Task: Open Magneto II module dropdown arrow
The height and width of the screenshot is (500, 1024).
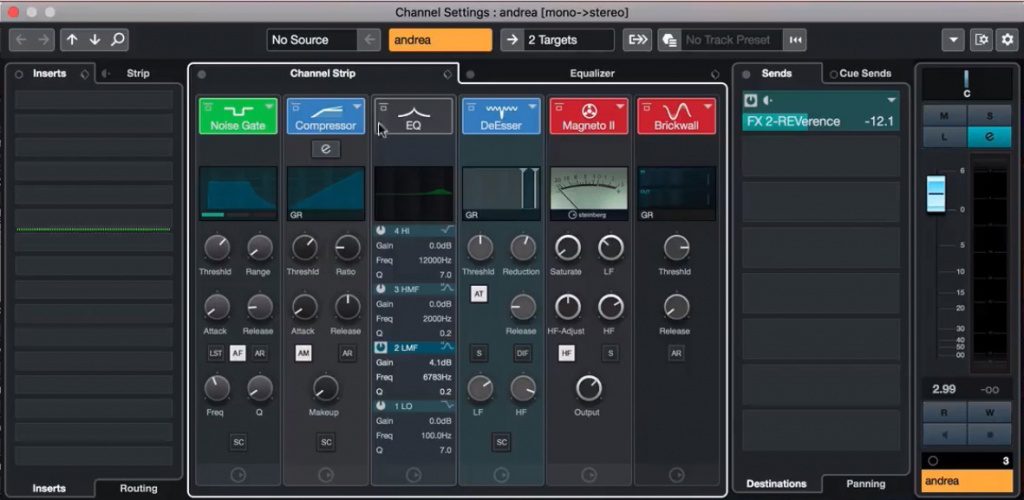Action: [x=620, y=106]
